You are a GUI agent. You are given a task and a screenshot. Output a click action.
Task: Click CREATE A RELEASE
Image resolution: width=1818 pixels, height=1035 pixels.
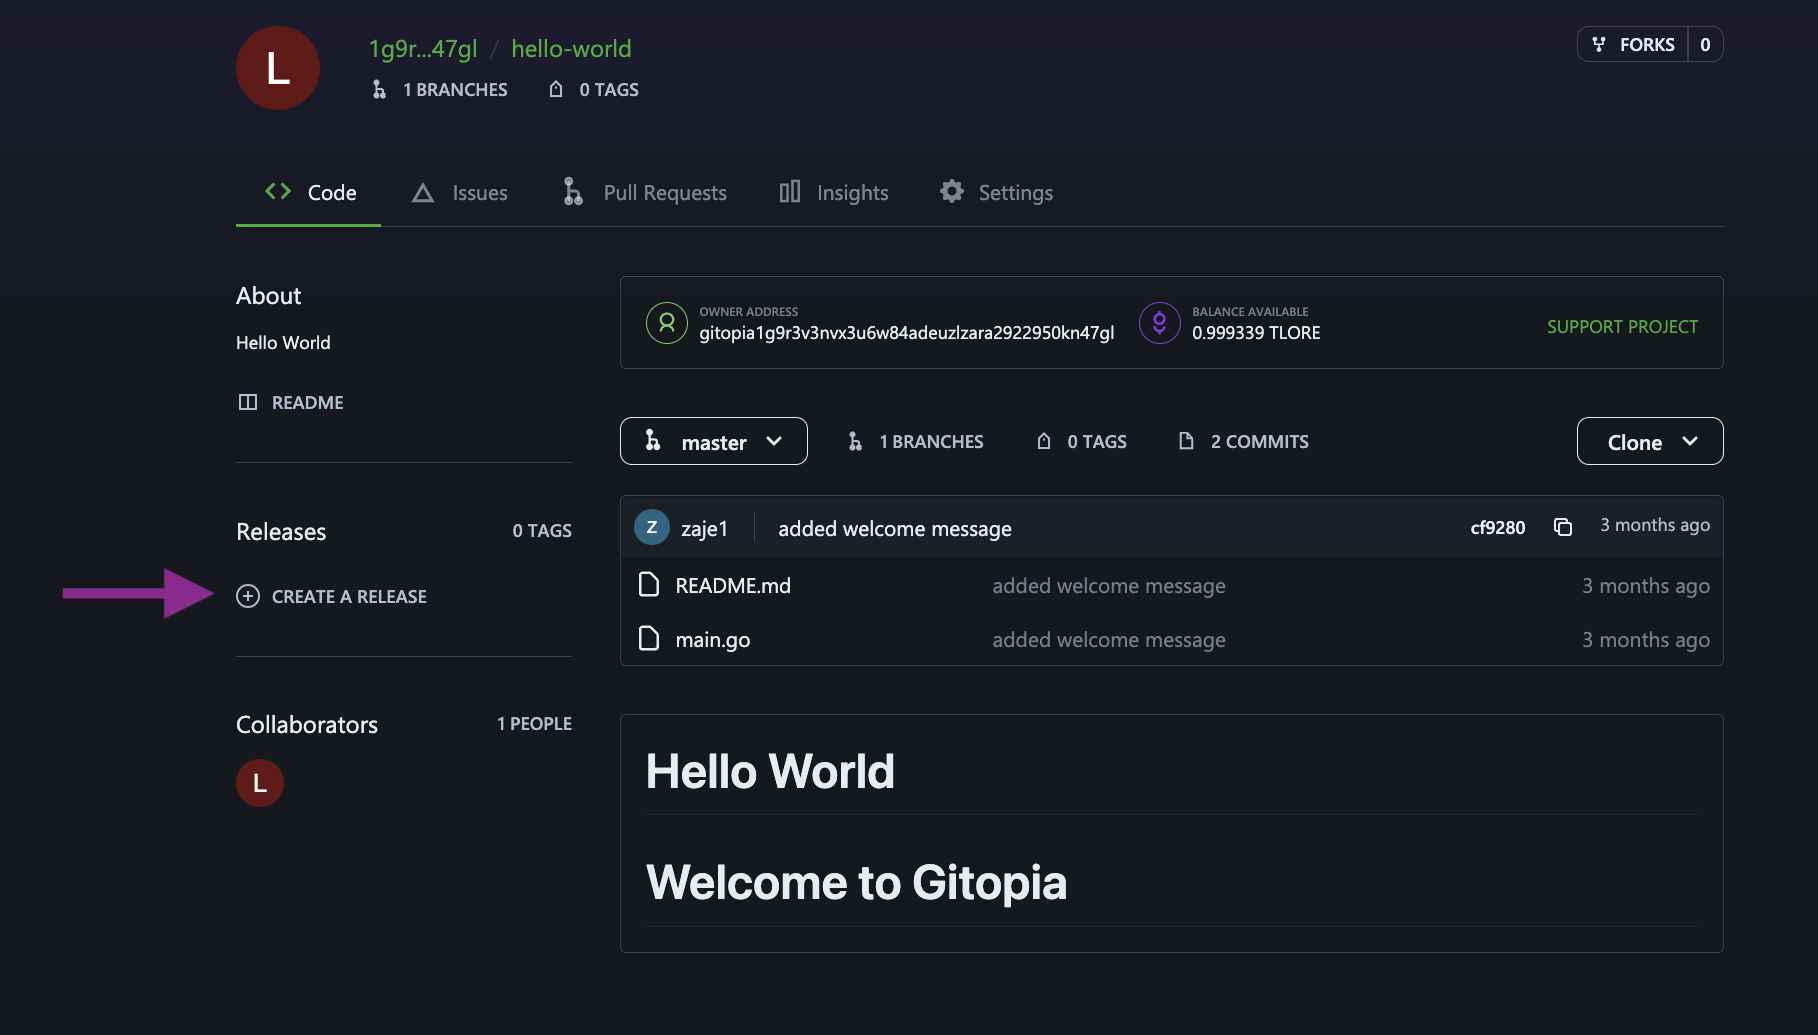click(x=349, y=596)
